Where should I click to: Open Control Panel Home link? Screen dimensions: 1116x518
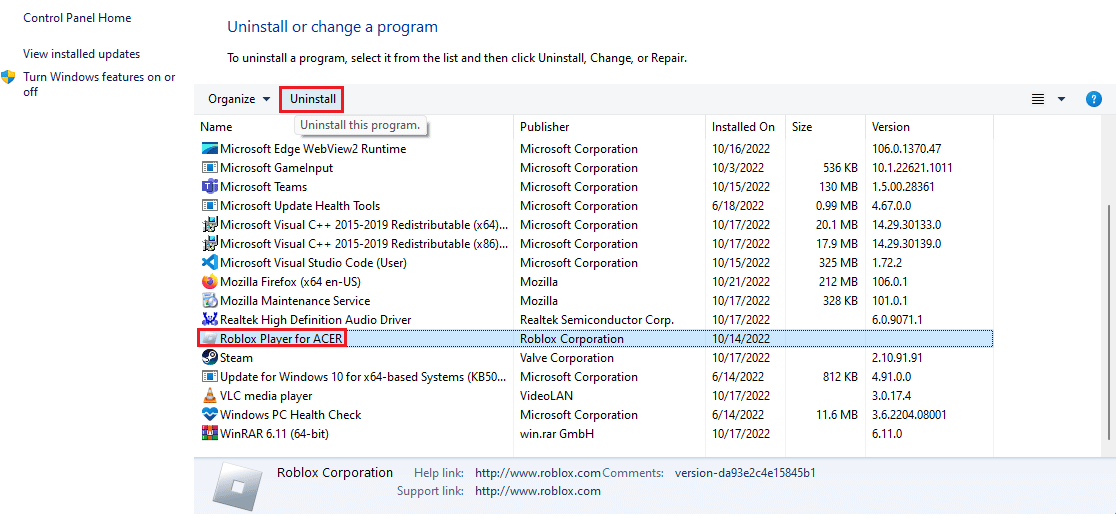78,18
